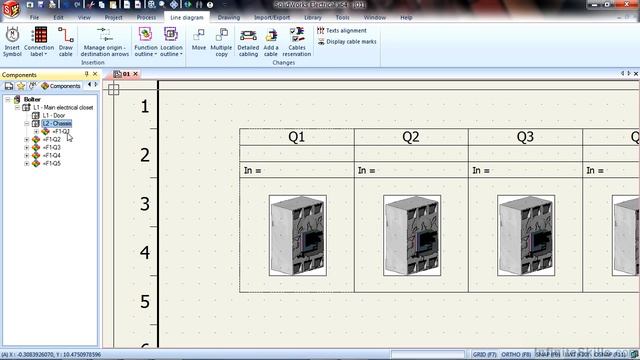
Task: Switch to the Process ribbon tab
Action: pos(146,18)
